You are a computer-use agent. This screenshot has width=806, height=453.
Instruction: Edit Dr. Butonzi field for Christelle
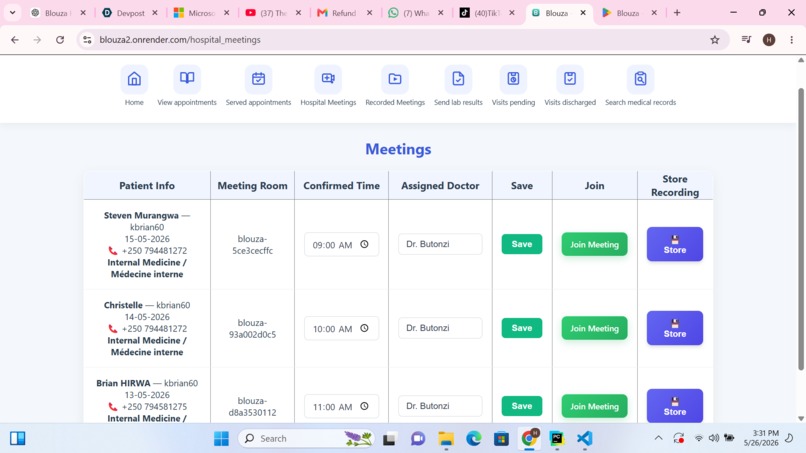click(440, 328)
